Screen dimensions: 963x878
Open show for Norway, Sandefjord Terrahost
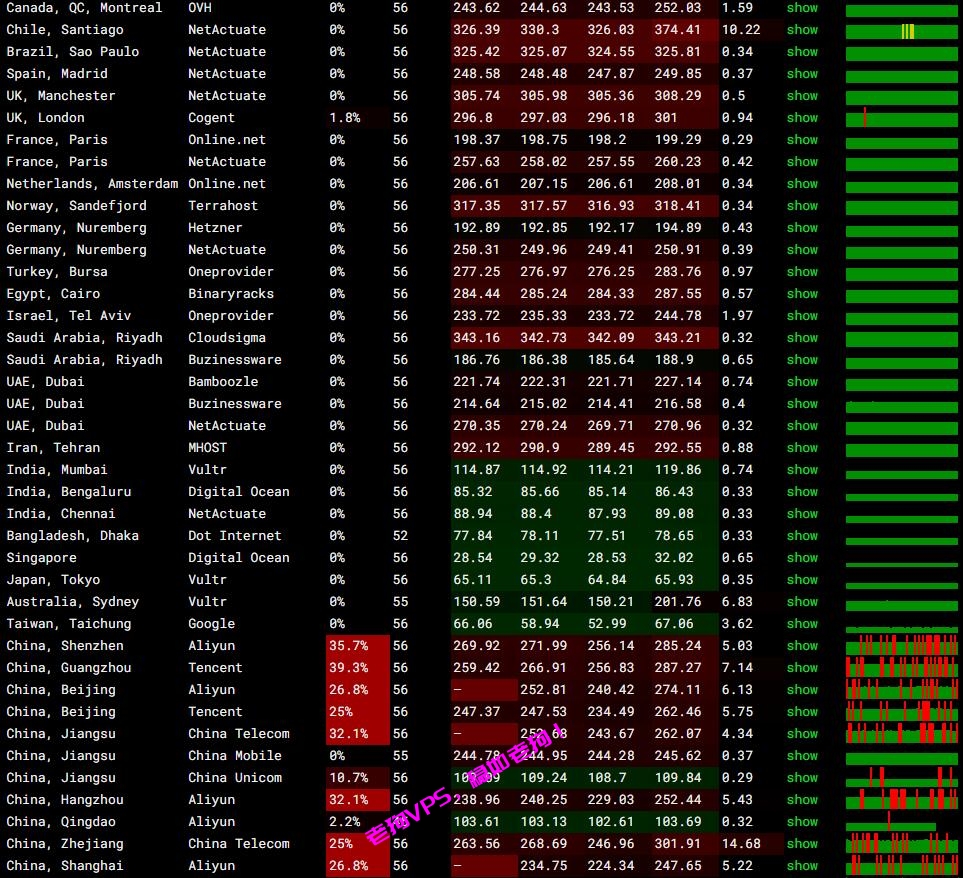tap(802, 206)
